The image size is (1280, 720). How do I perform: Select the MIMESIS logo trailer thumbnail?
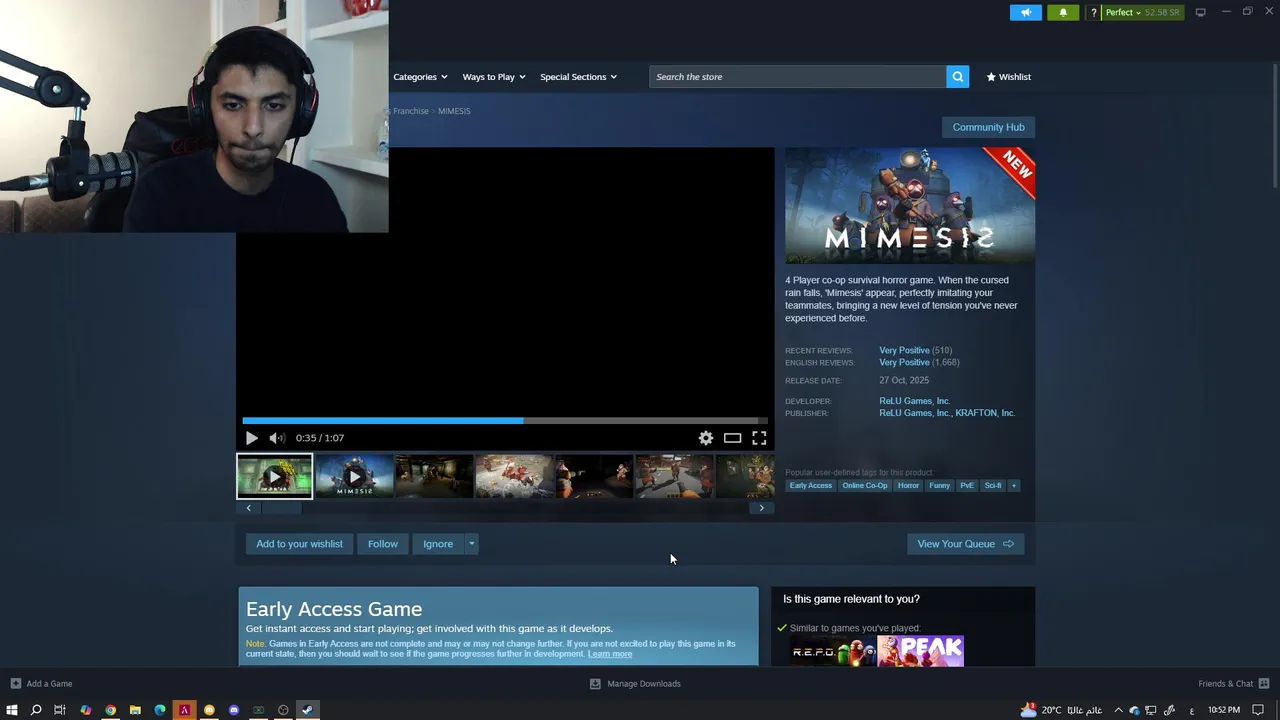(354, 476)
